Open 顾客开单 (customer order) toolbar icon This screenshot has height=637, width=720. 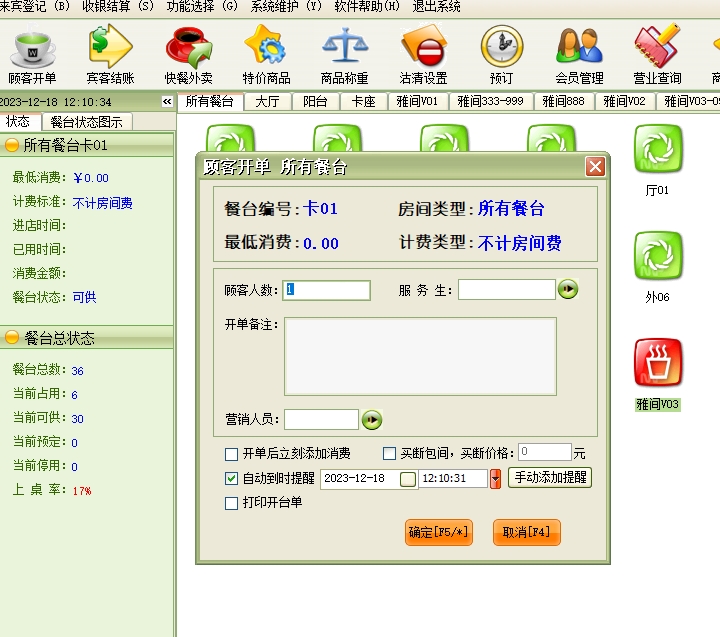(32, 51)
